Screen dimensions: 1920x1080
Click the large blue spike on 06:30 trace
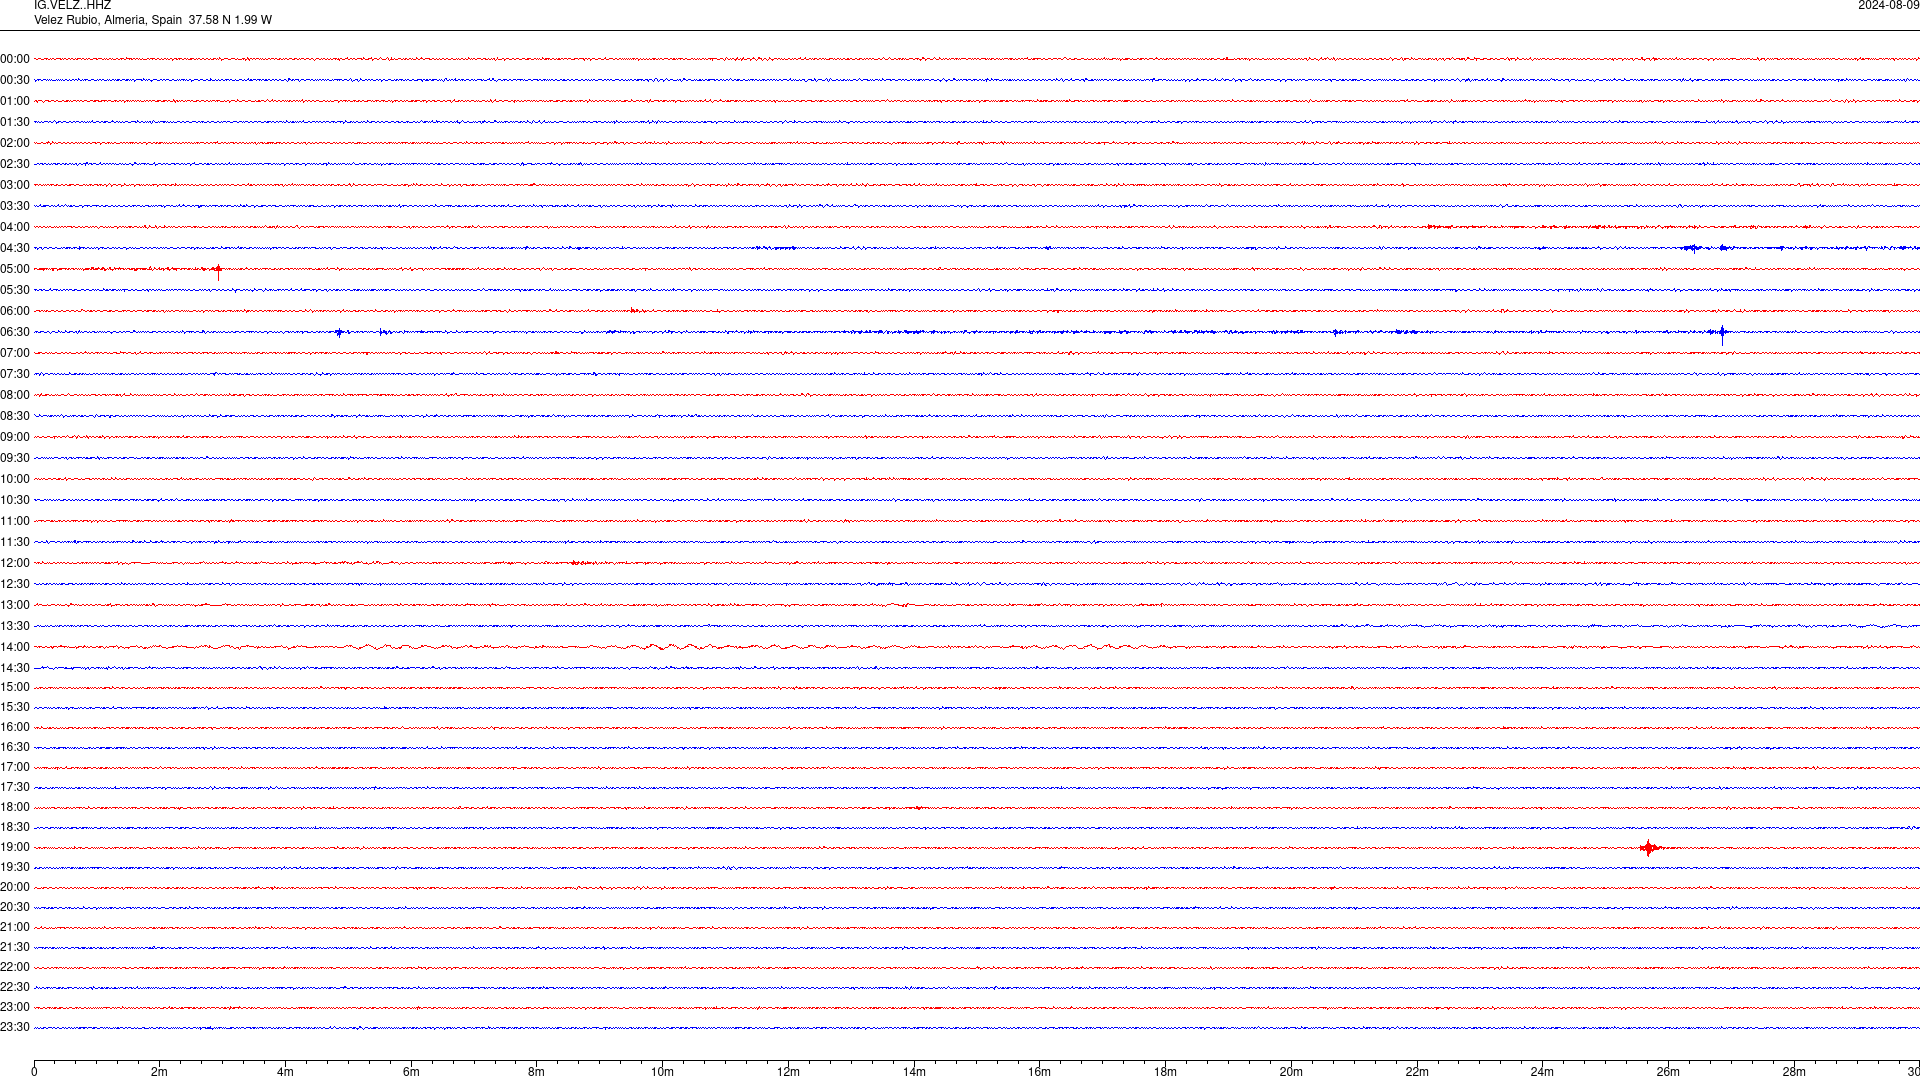pyautogui.click(x=1721, y=333)
